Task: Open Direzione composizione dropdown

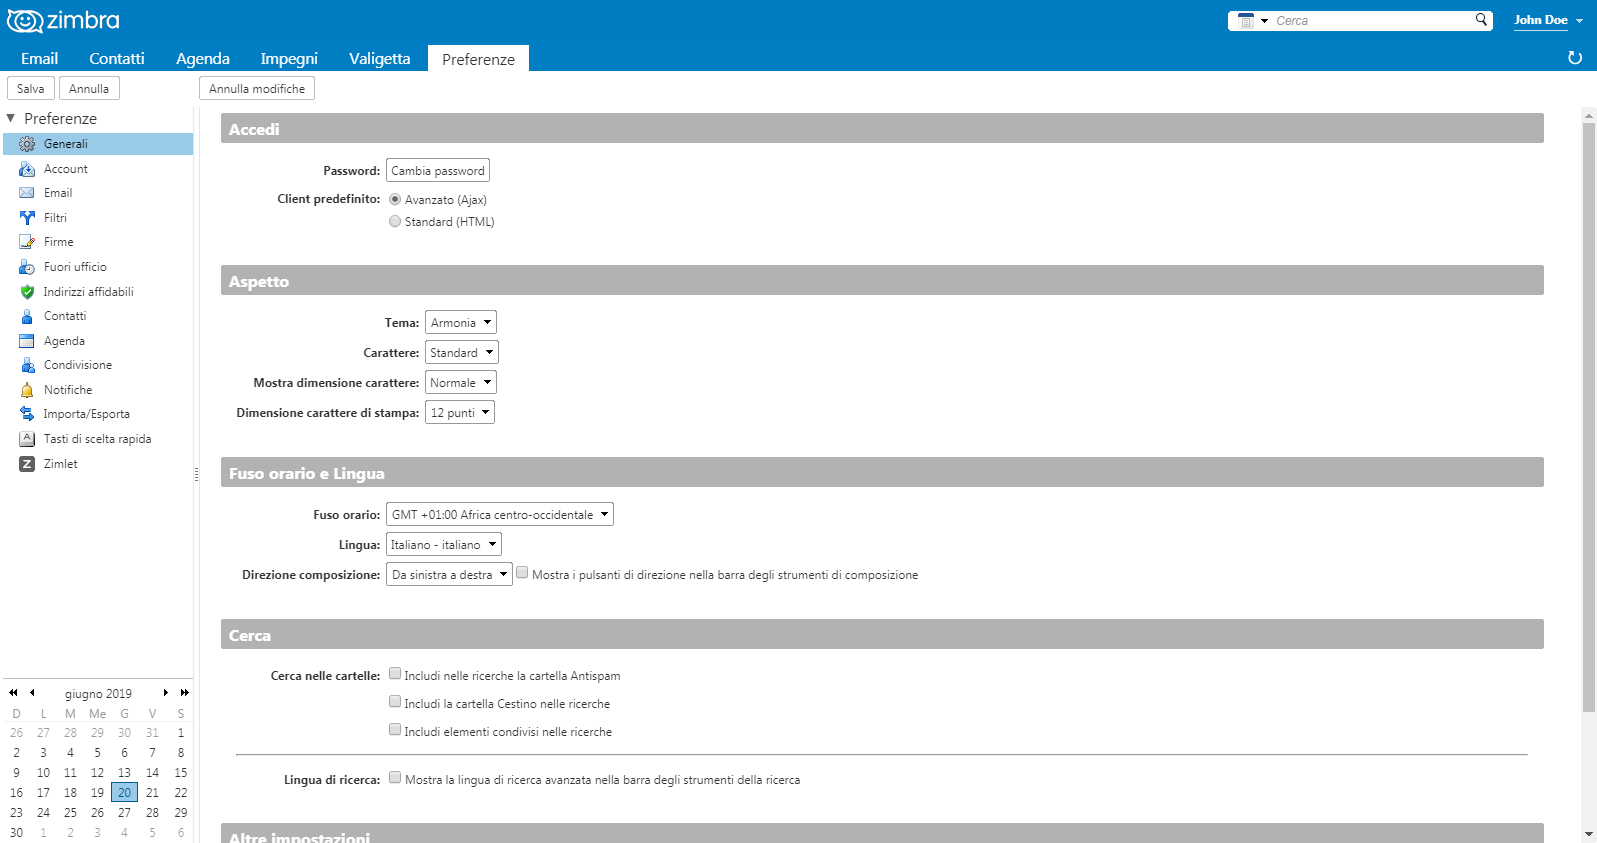Action: (449, 574)
